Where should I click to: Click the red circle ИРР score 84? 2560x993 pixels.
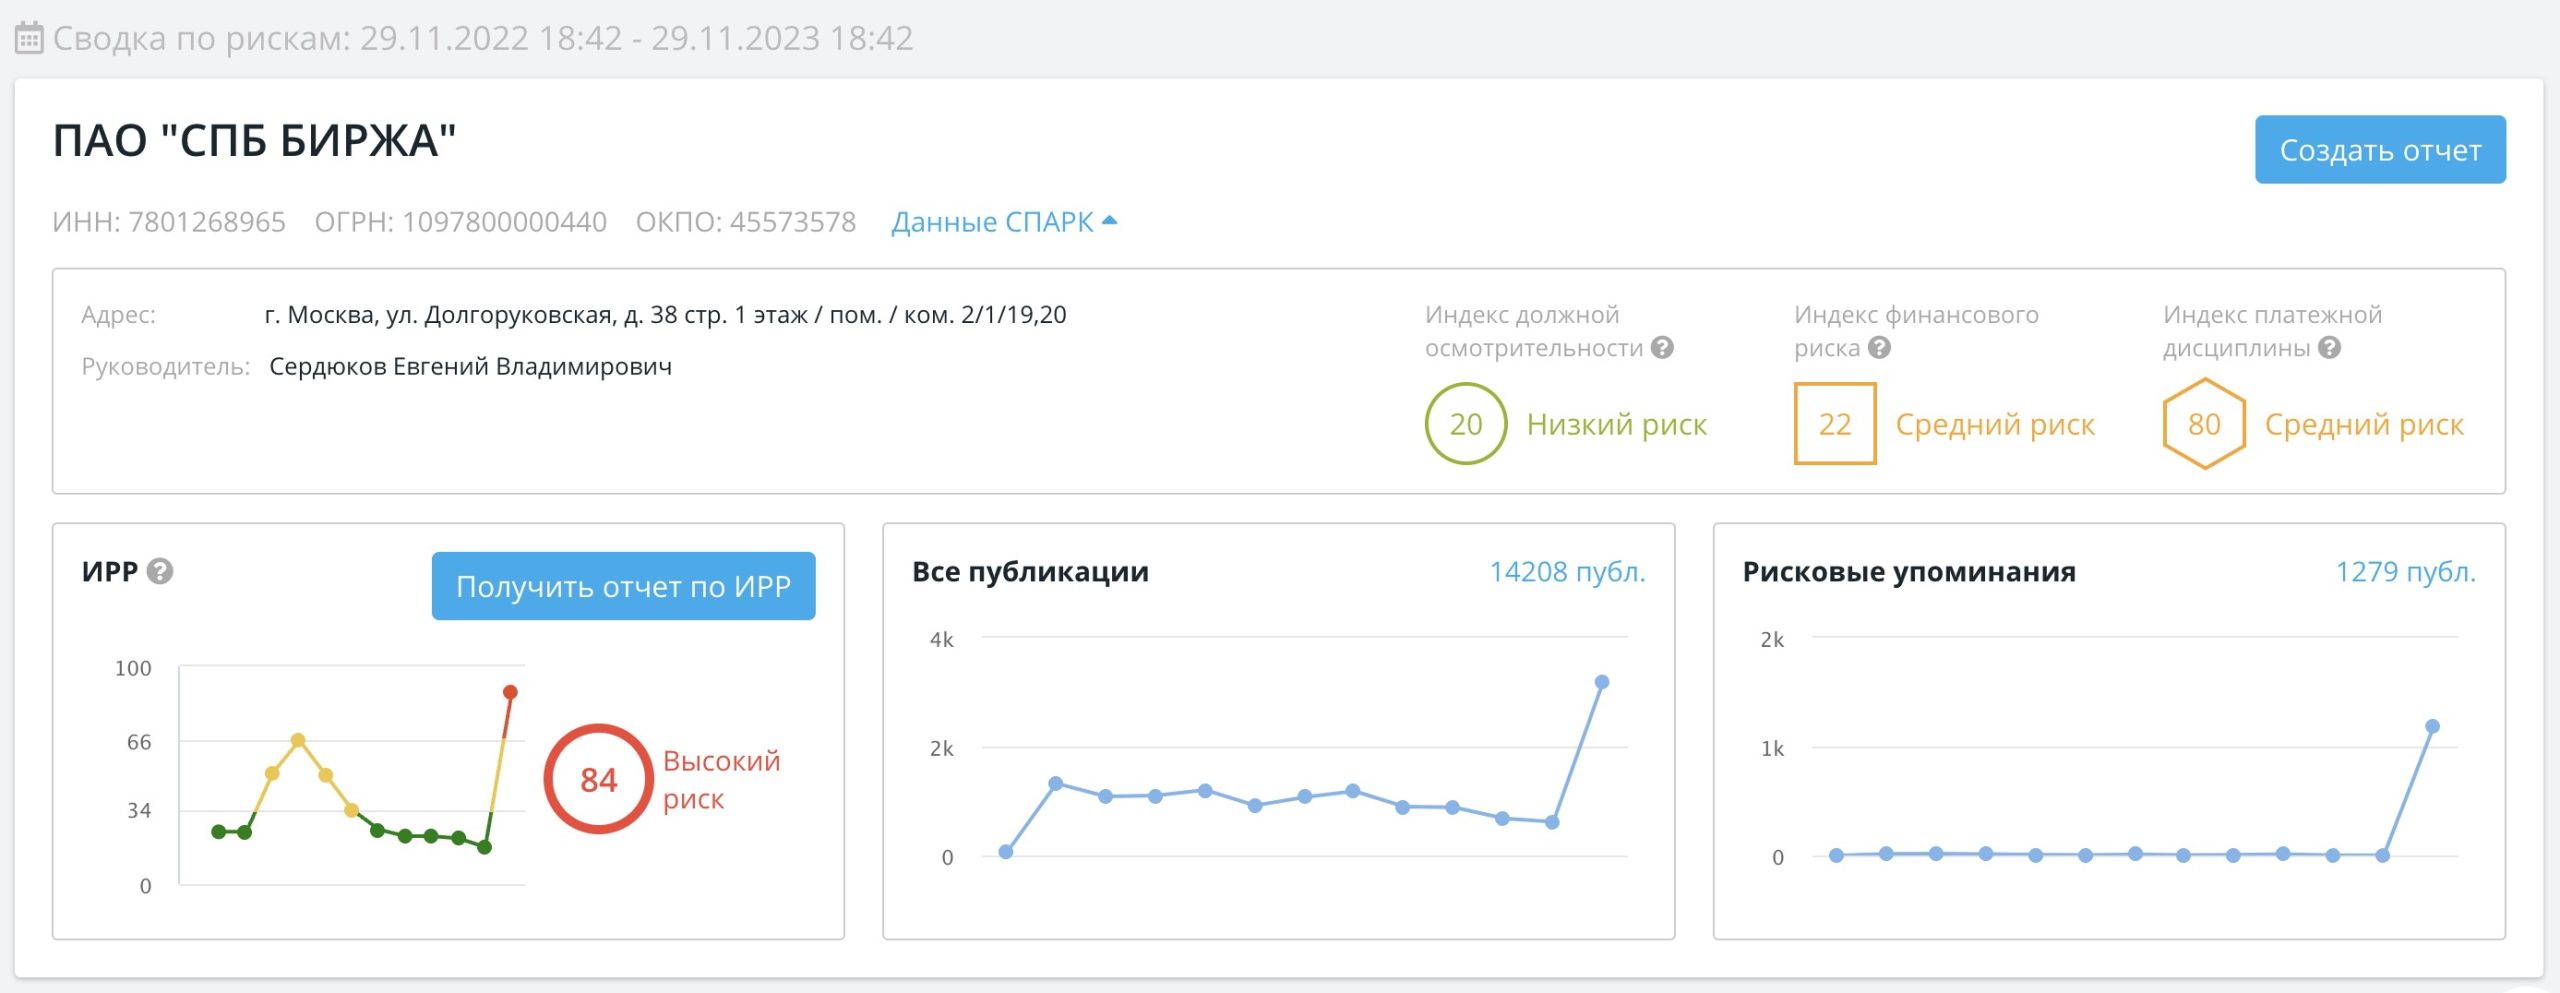pos(598,779)
